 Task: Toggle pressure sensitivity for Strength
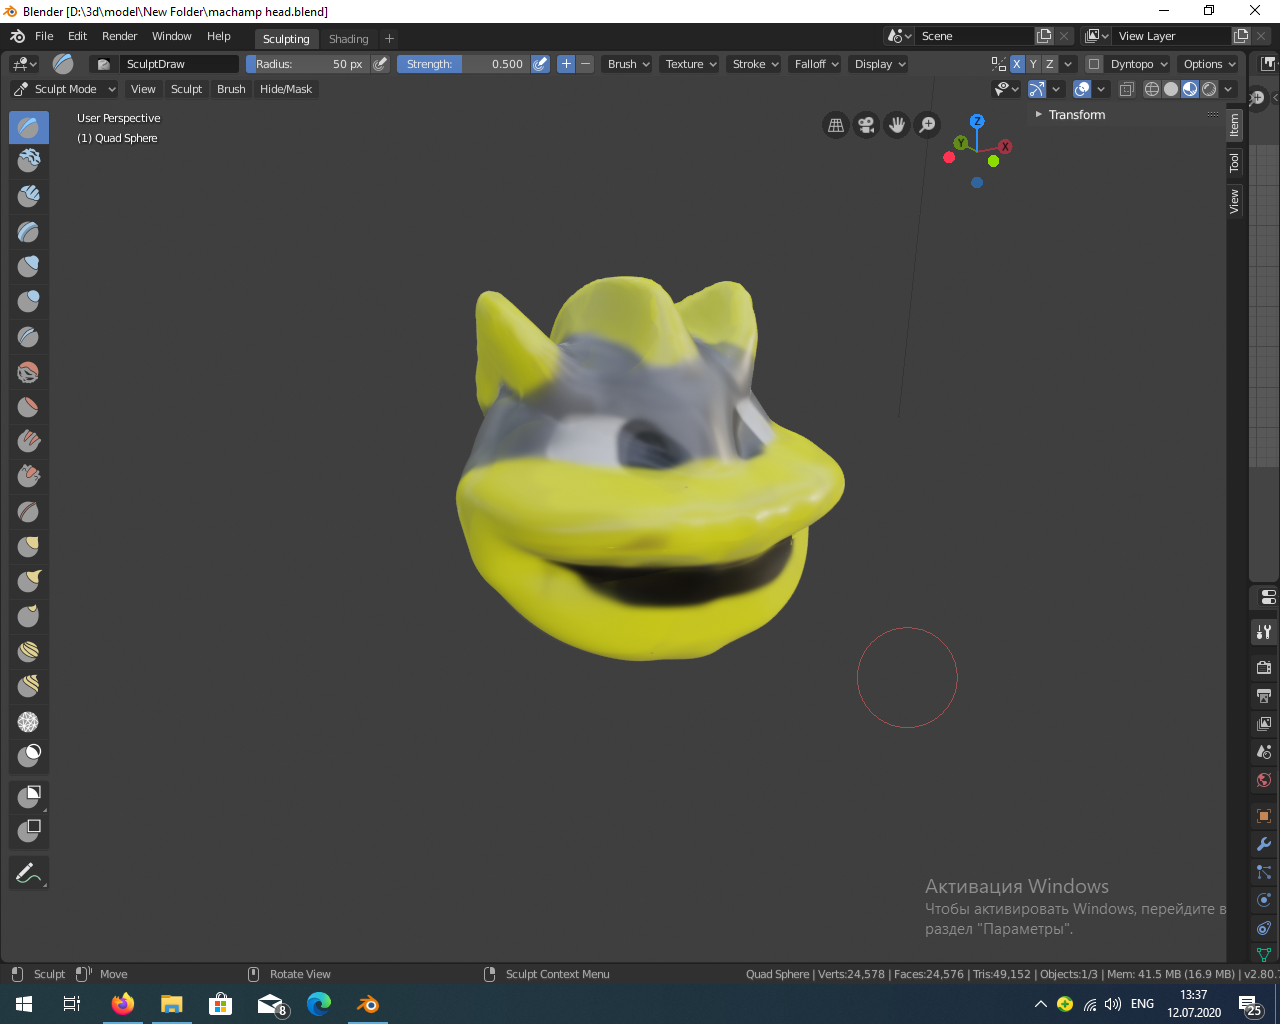(540, 64)
